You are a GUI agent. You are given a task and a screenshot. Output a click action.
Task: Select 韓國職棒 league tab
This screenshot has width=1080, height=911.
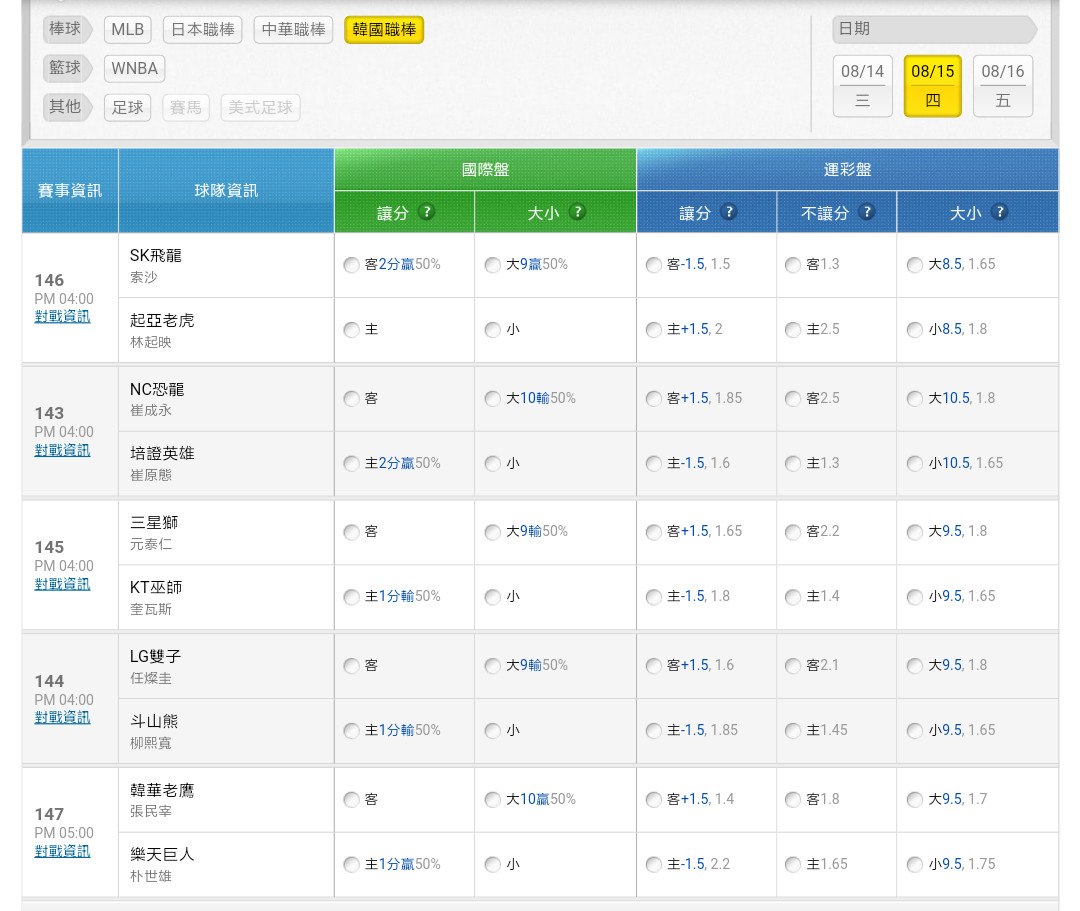click(x=384, y=30)
